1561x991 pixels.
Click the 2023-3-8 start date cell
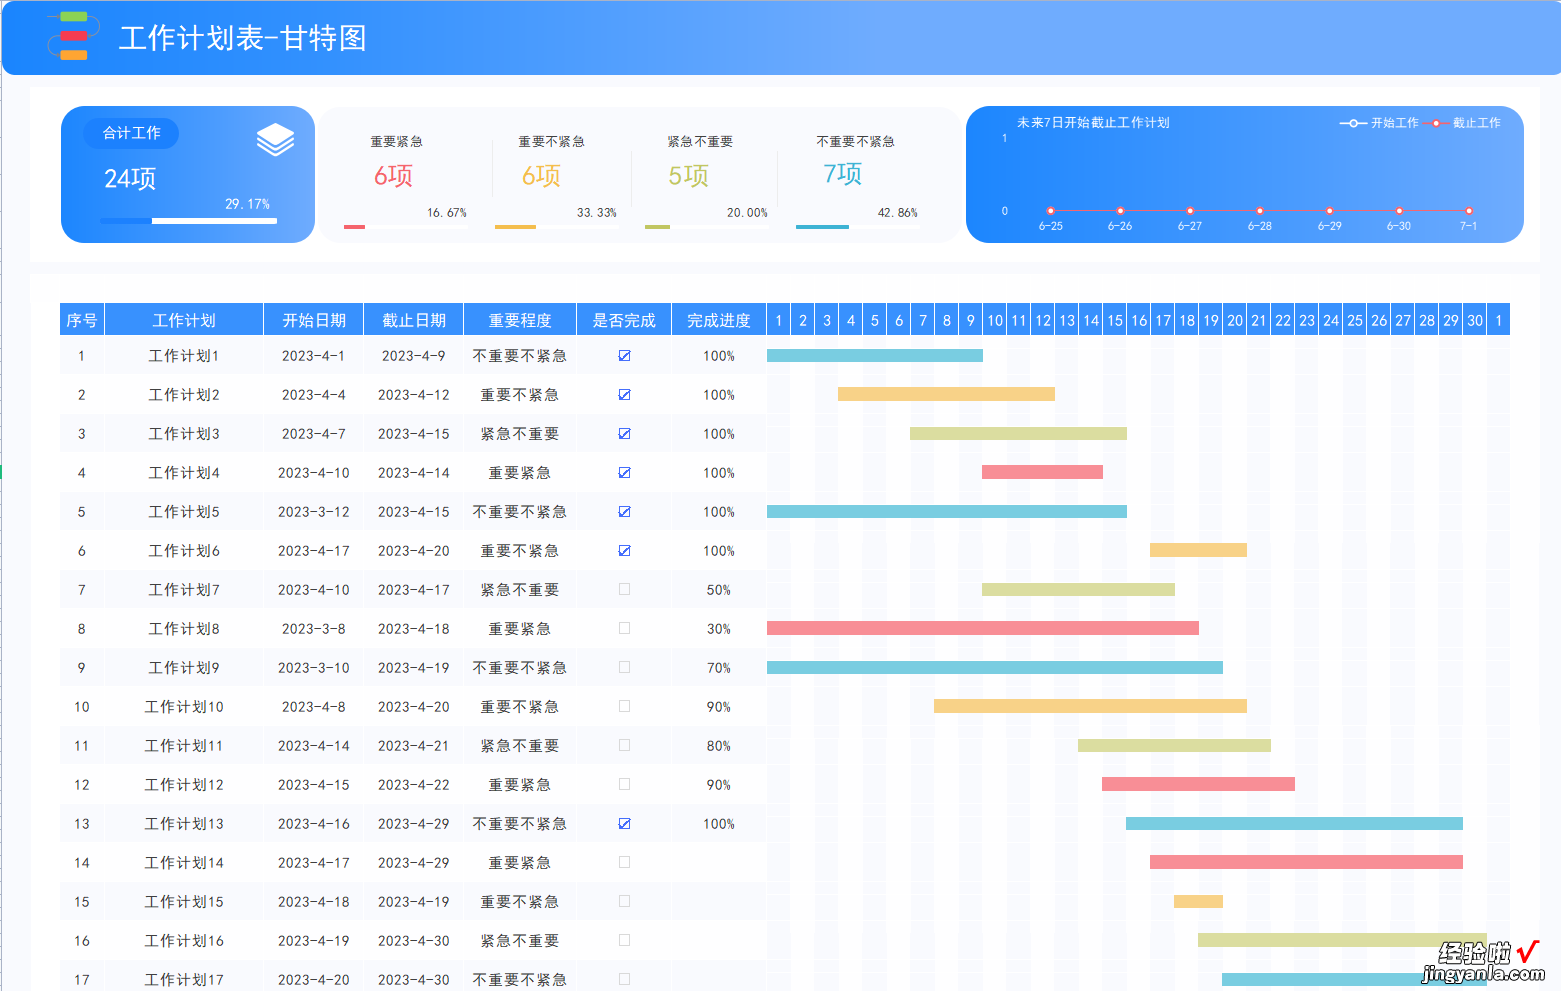[314, 629]
